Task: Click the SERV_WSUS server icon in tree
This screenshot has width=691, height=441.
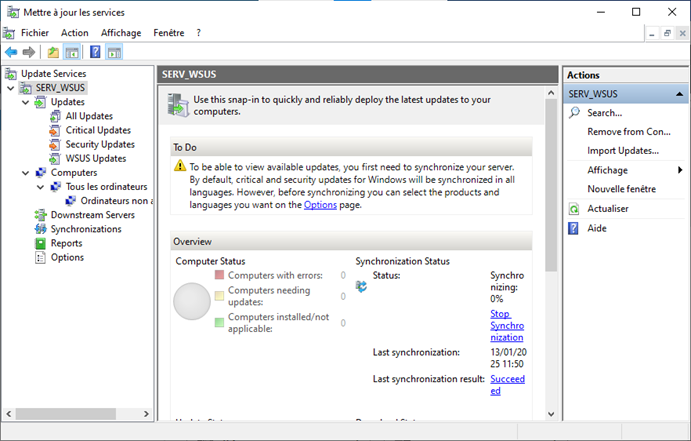Action: 26,88
